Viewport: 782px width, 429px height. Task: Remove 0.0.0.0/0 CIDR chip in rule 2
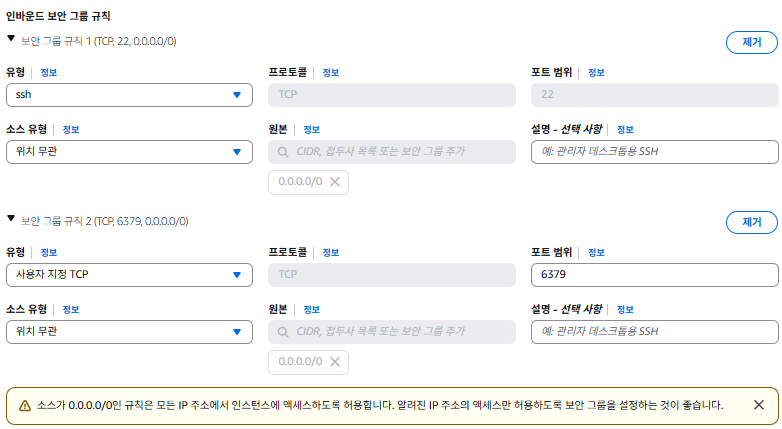pyautogui.click(x=335, y=362)
